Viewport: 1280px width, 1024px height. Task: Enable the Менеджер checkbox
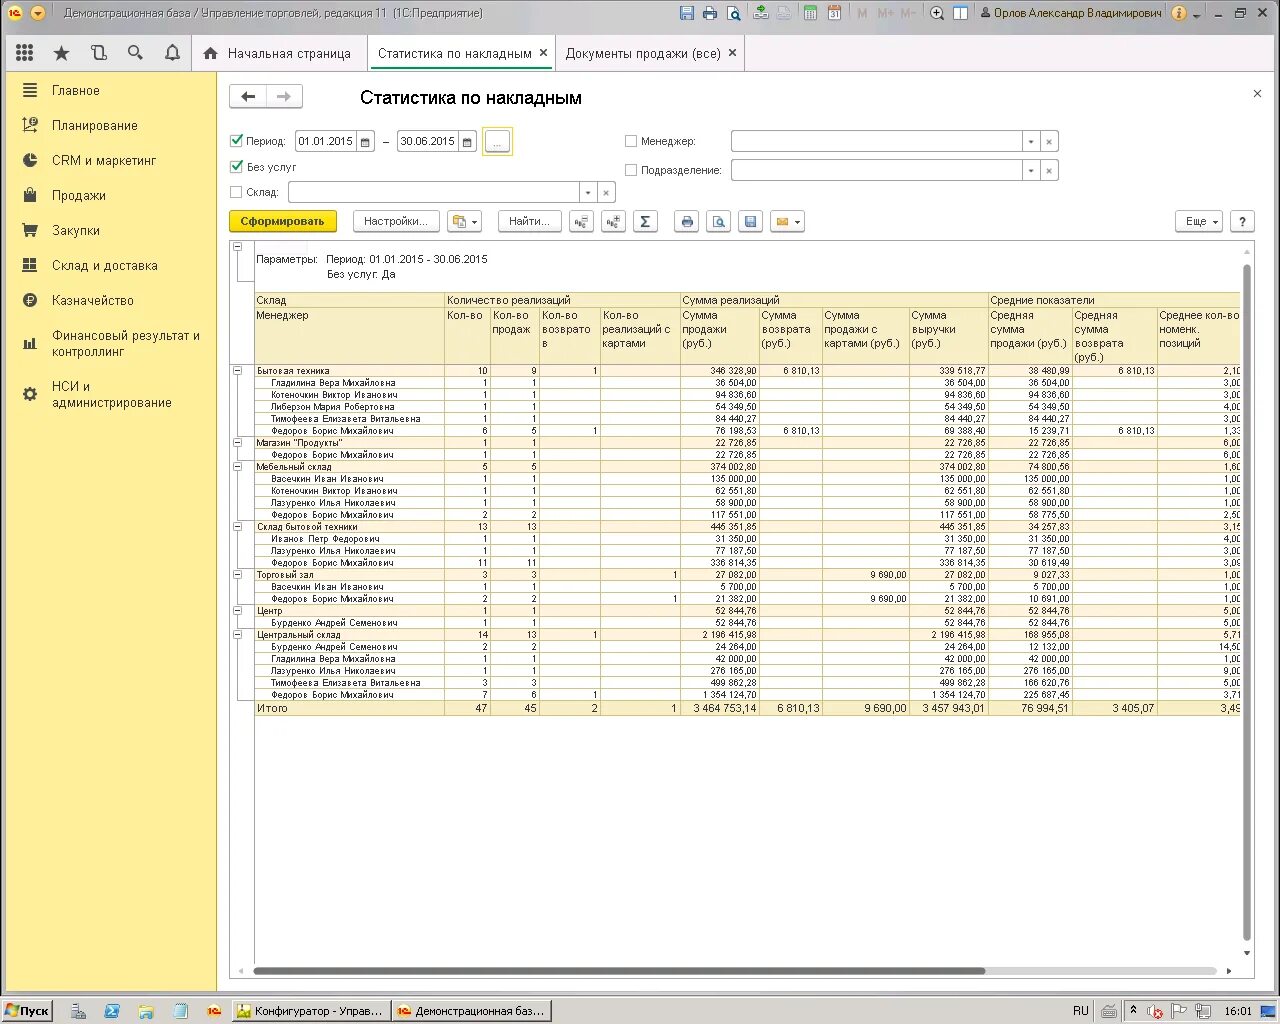(631, 141)
